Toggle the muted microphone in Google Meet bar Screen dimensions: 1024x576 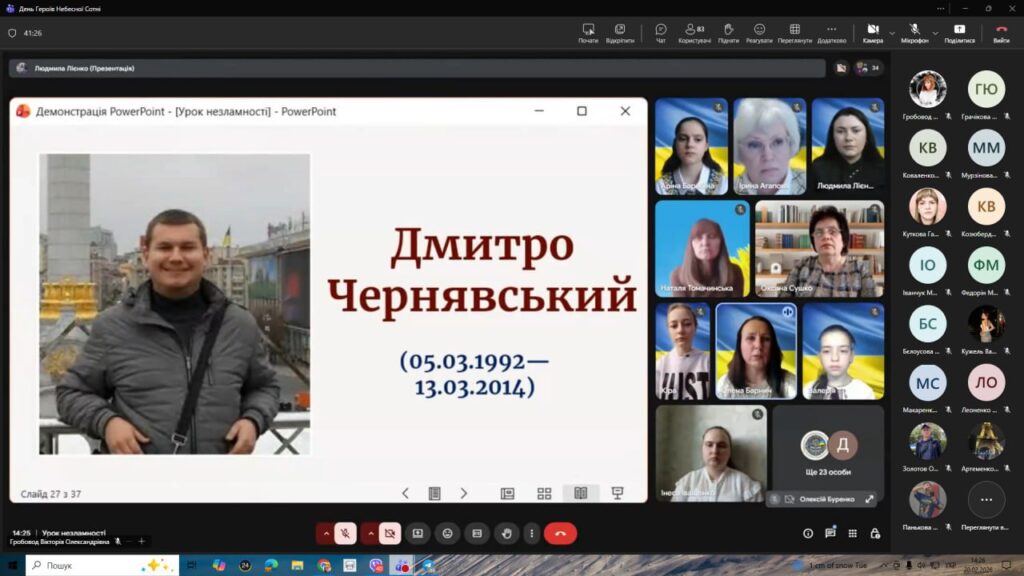click(345, 534)
